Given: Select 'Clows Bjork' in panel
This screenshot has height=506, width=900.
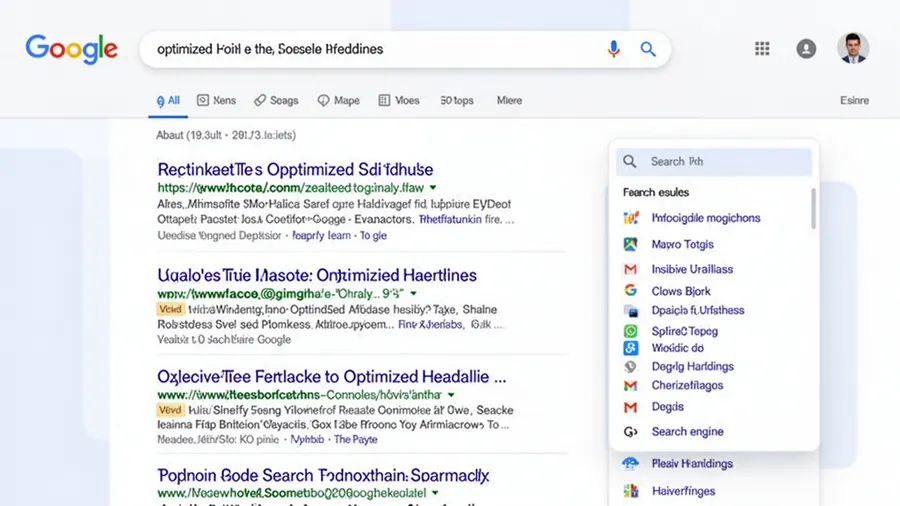Looking at the screenshot, I should point(681,291).
